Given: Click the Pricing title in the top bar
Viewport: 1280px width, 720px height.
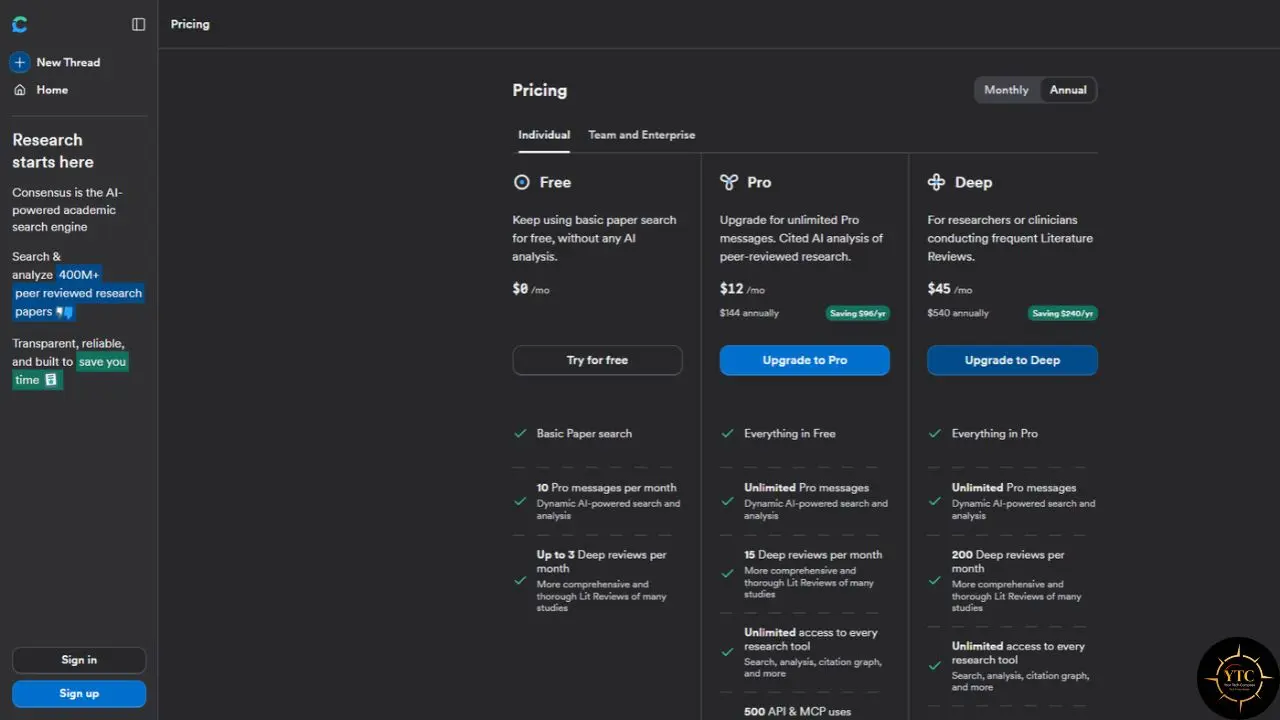Looking at the screenshot, I should point(190,24).
